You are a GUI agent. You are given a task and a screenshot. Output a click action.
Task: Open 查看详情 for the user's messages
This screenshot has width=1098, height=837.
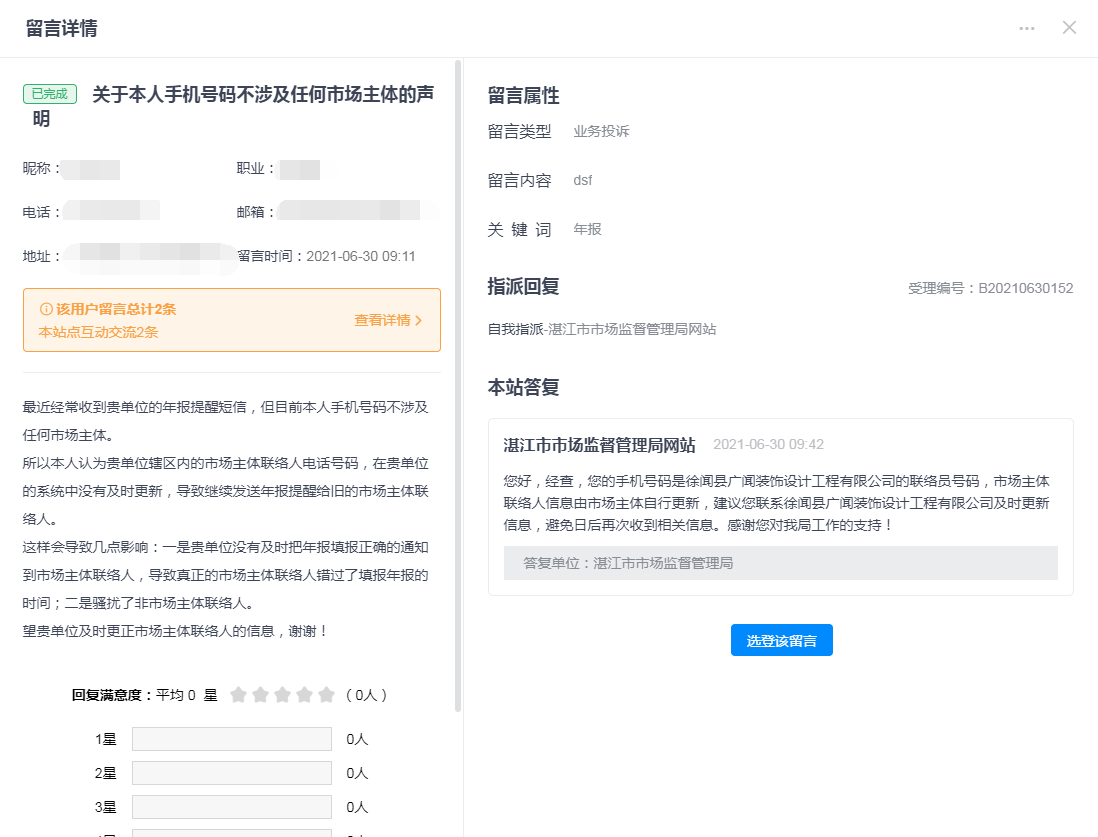click(x=382, y=321)
